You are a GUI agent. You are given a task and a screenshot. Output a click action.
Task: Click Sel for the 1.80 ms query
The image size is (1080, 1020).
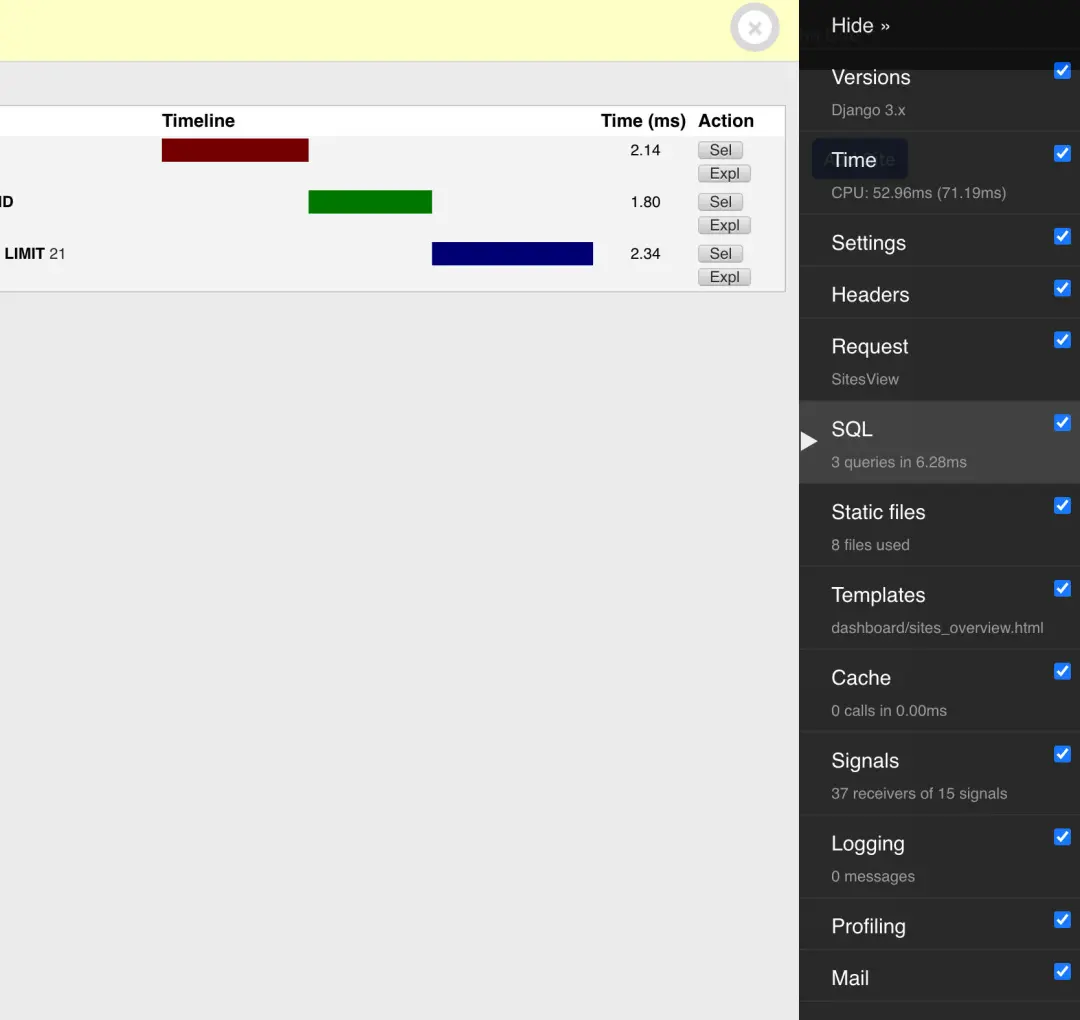click(x=720, y=202)
